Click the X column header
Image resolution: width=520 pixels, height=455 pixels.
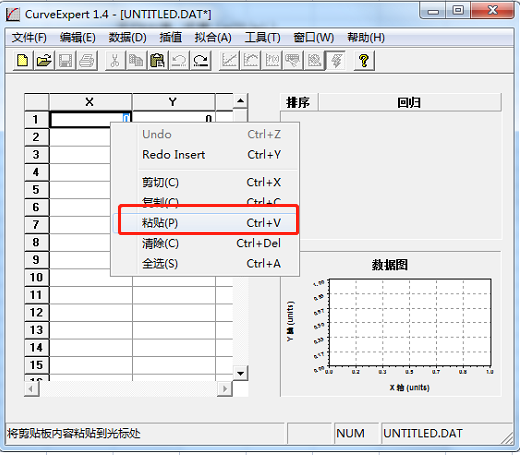click(90, 102)
